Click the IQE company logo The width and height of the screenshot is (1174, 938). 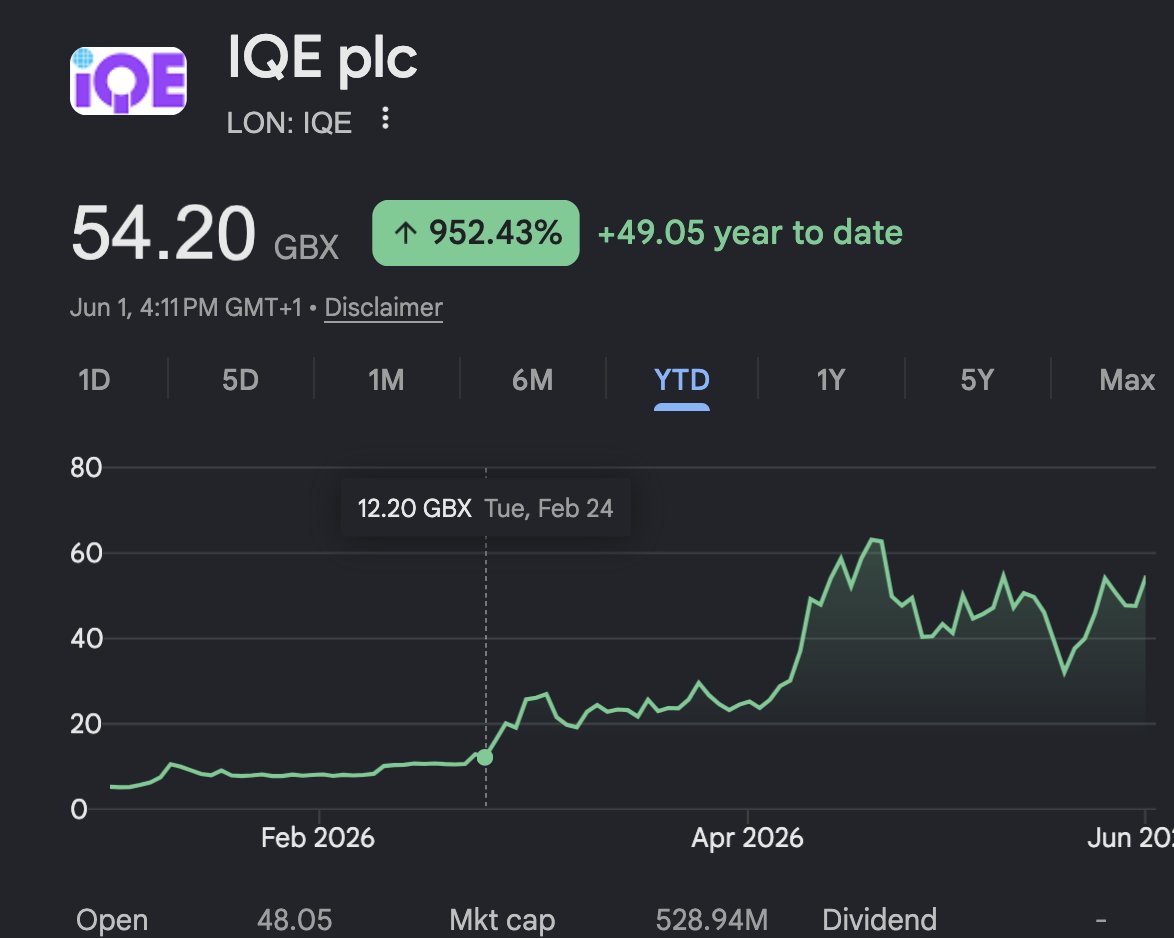click(x=128, y=81)
